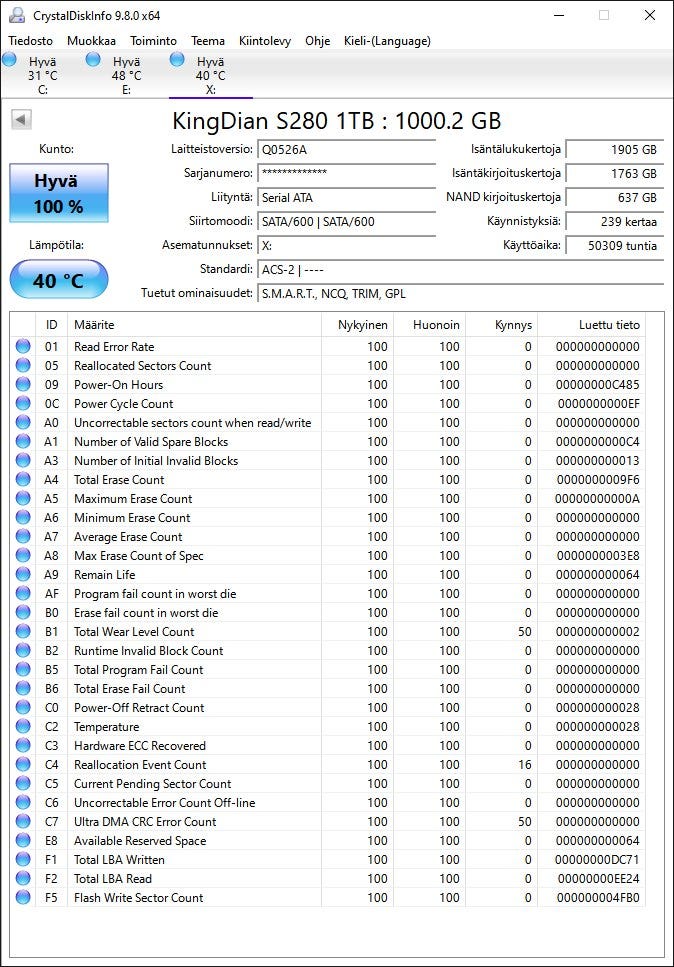The height and width of the screenshot is (967, 674).
Task: Click the CrystalDiskInfo app icon in title bar
Action: point(17,15)
